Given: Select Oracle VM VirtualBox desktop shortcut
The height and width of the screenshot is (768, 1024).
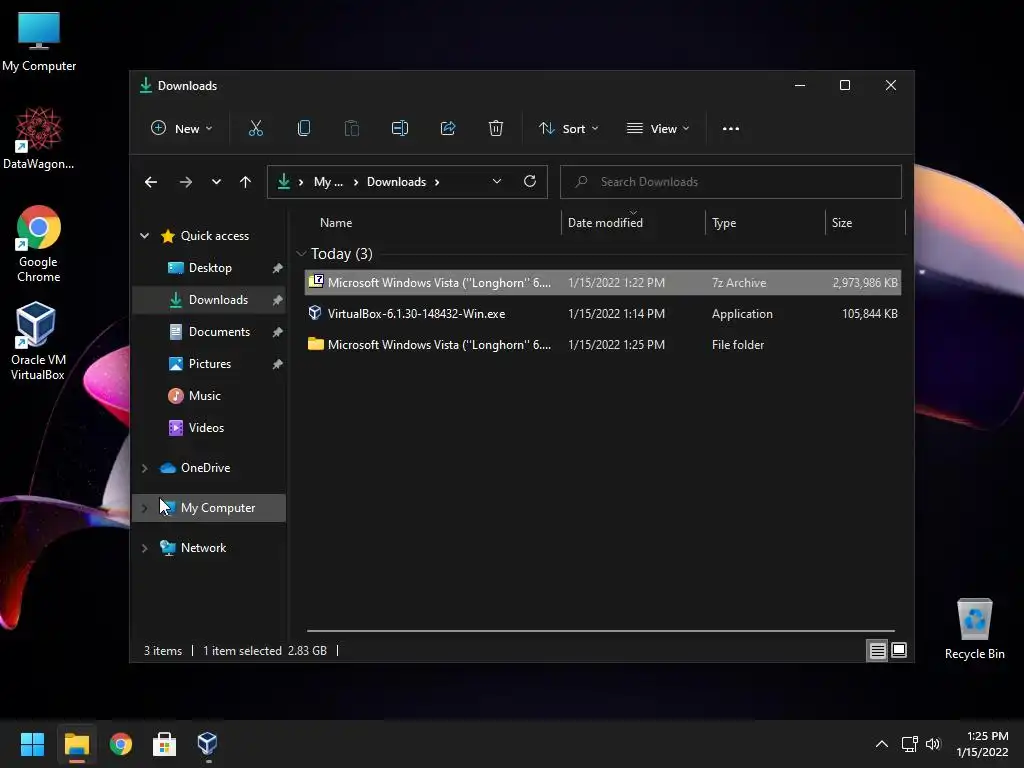Looking at the screenshot, I should (x=37, y=342).
